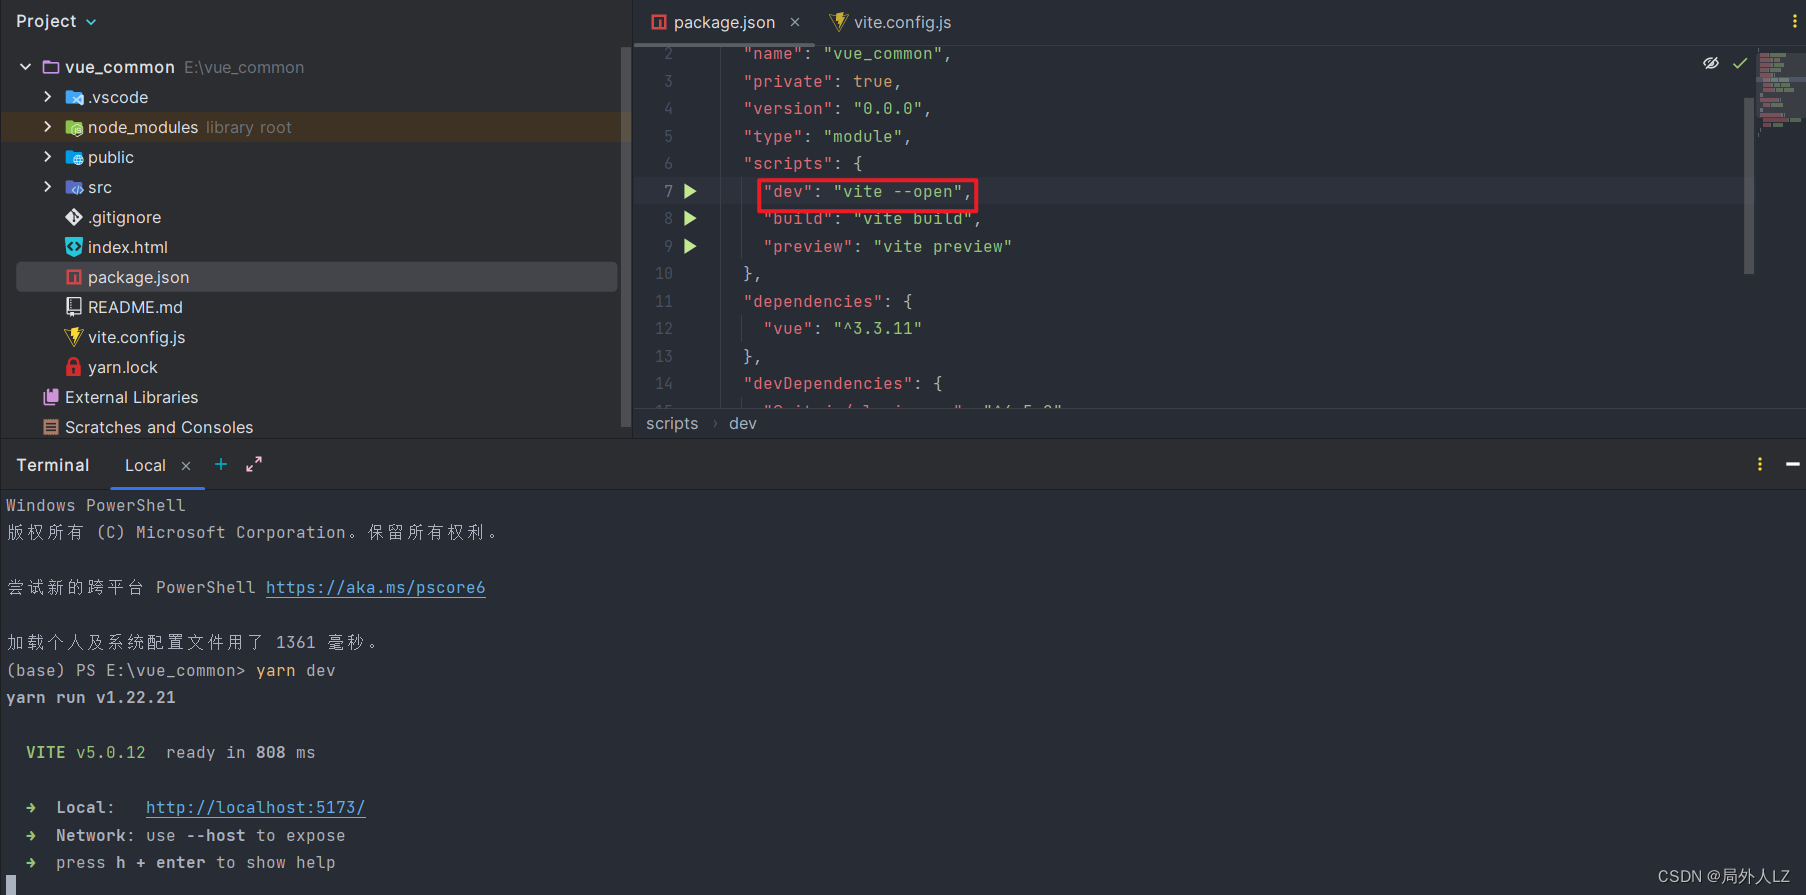Select index.html in project tree
Image resolution: width=1806 pixels, height=895 pixels.
[x=128, y=247]
